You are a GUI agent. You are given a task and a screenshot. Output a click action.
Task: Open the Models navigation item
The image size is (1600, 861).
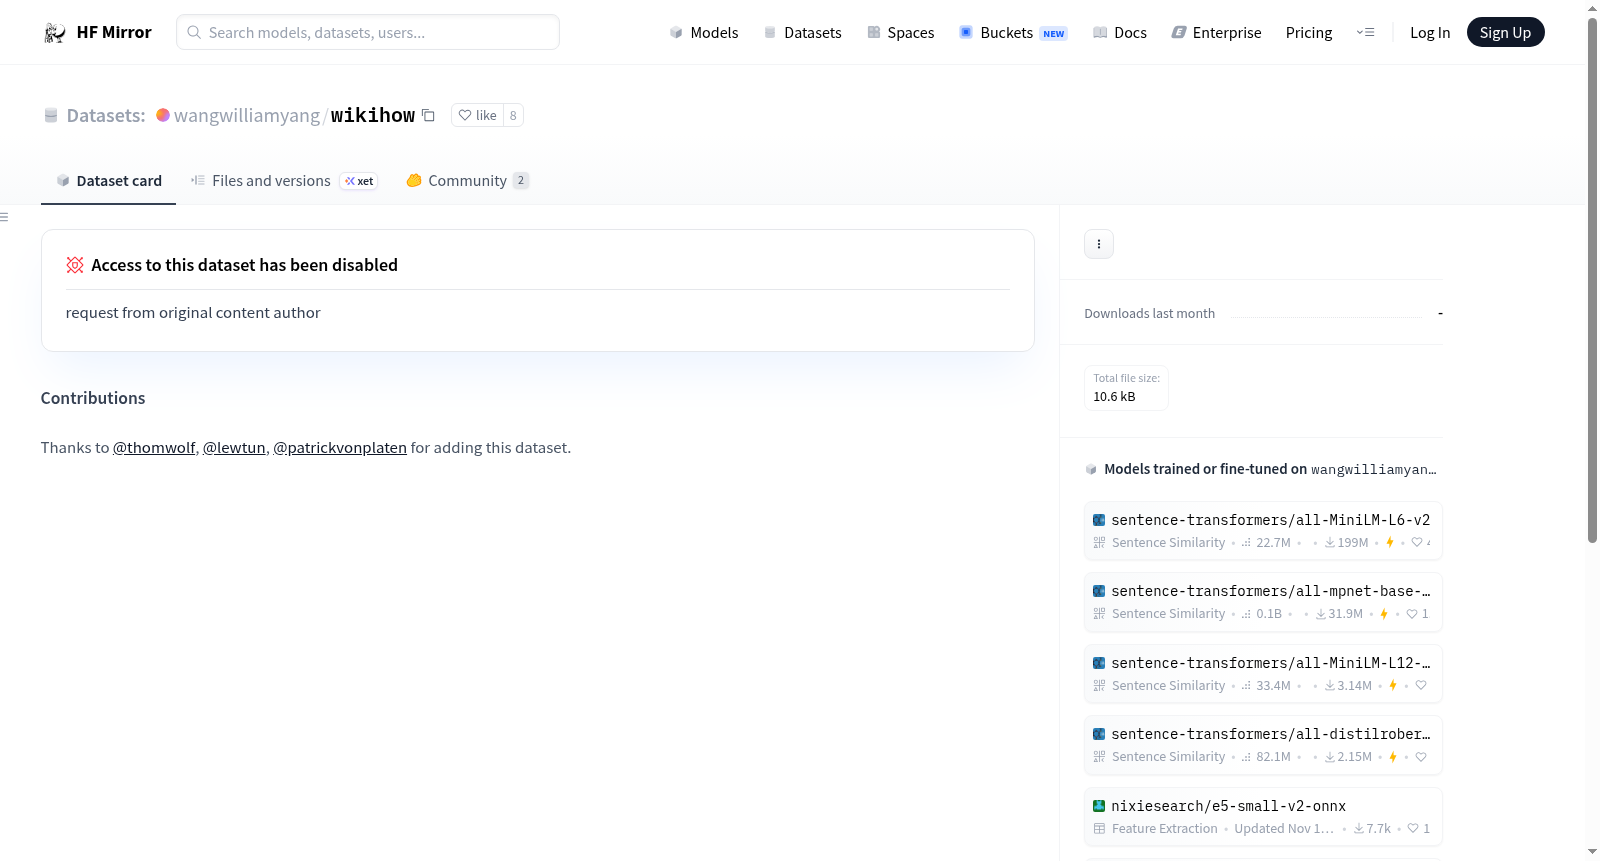(704, 33)
